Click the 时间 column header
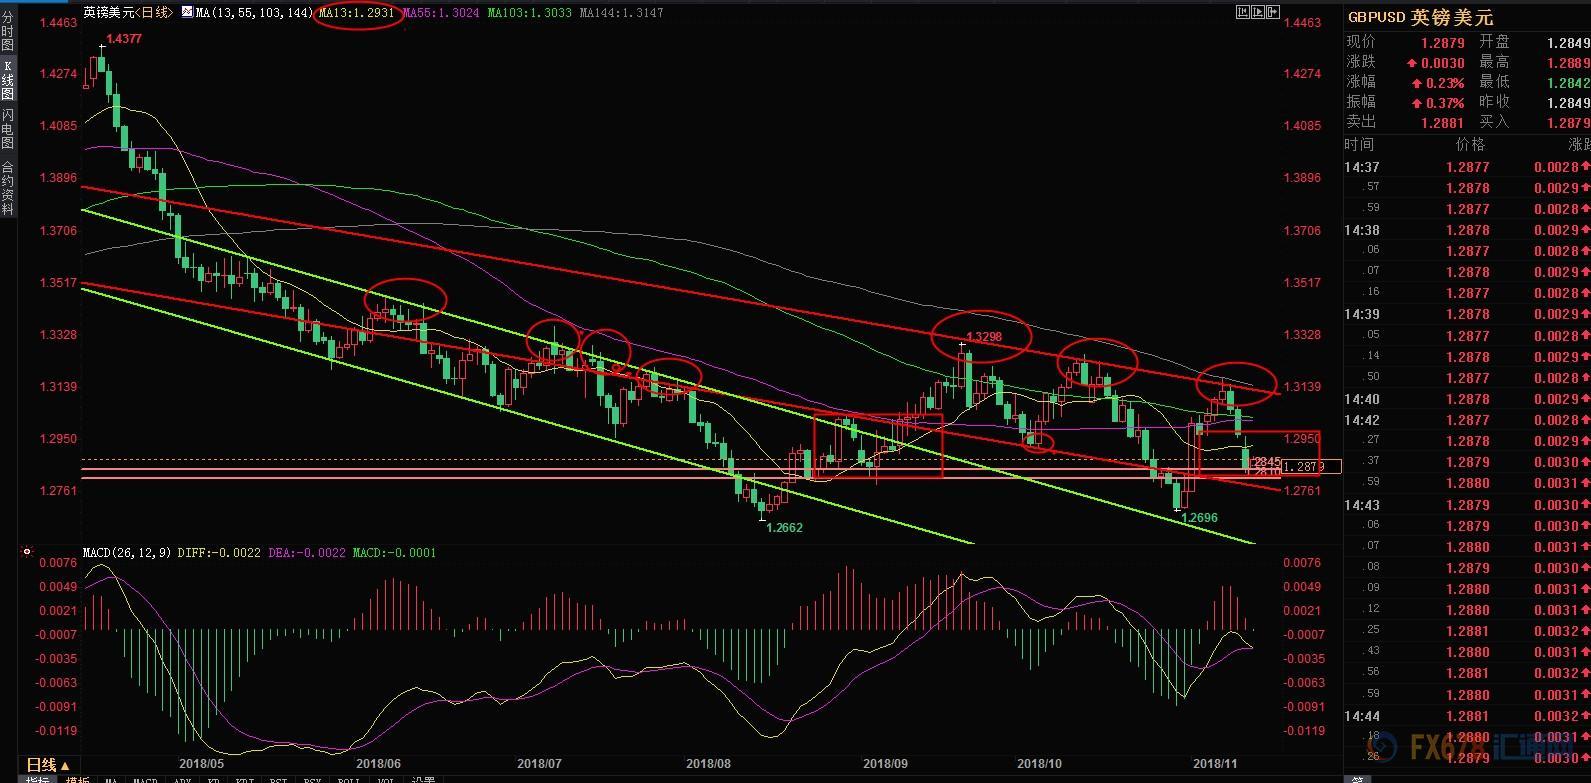Screen dimensions: 1591x783 click(x=1361, y=144)
